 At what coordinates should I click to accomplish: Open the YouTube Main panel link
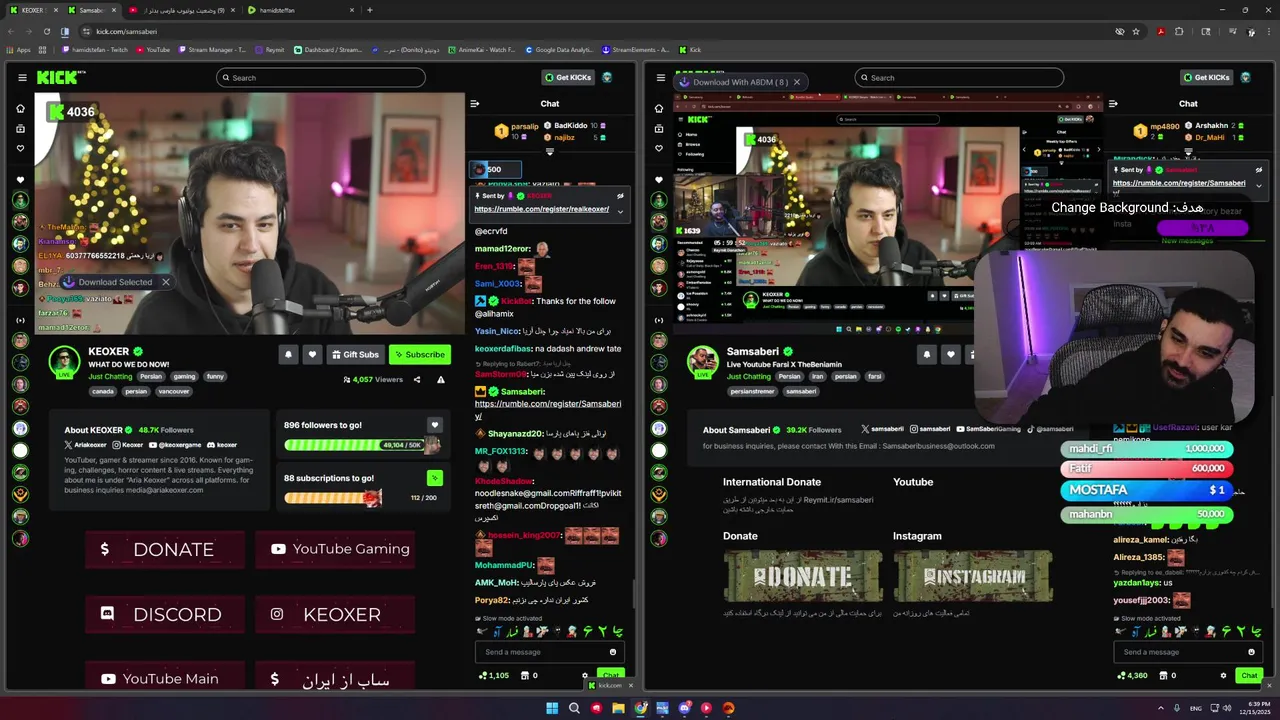[165, 678]
